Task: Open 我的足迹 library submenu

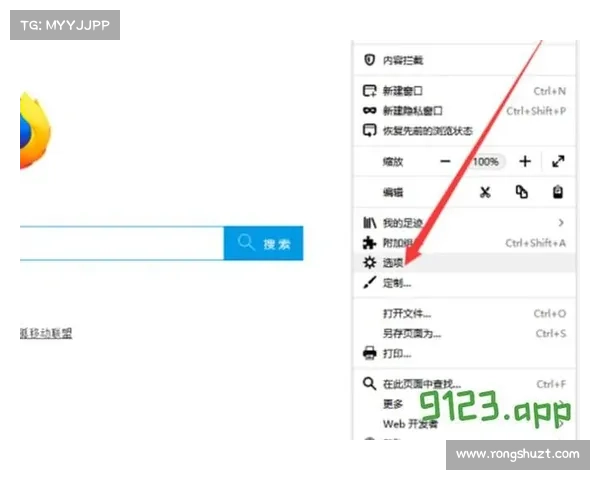Action: (464, 223)
